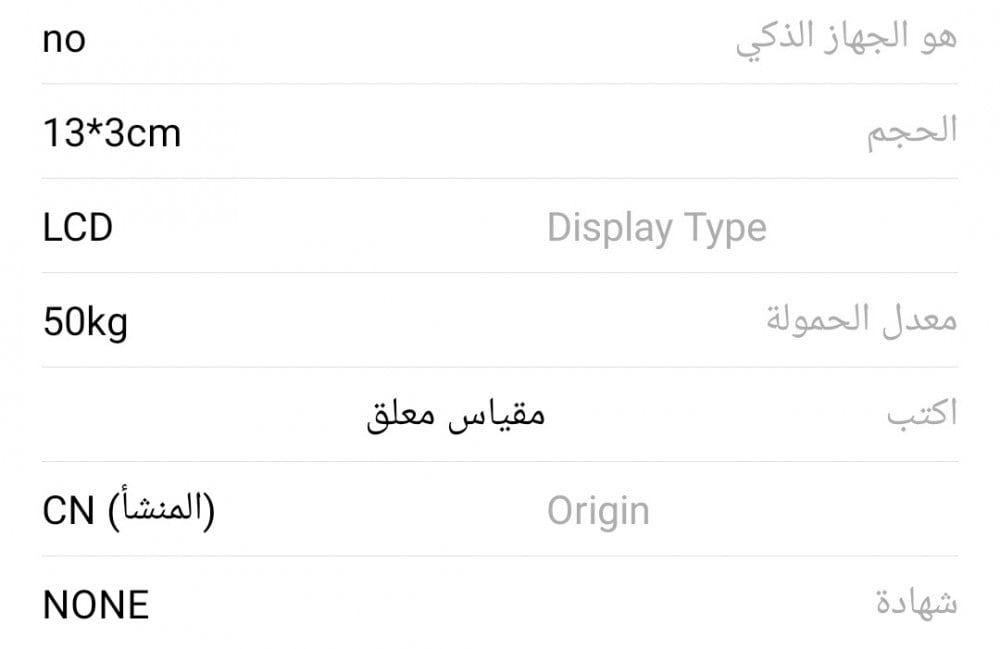This screenshot has height=649, width=1000.
Task: Select the "no" smart device value
Action: tap(64, 40)
